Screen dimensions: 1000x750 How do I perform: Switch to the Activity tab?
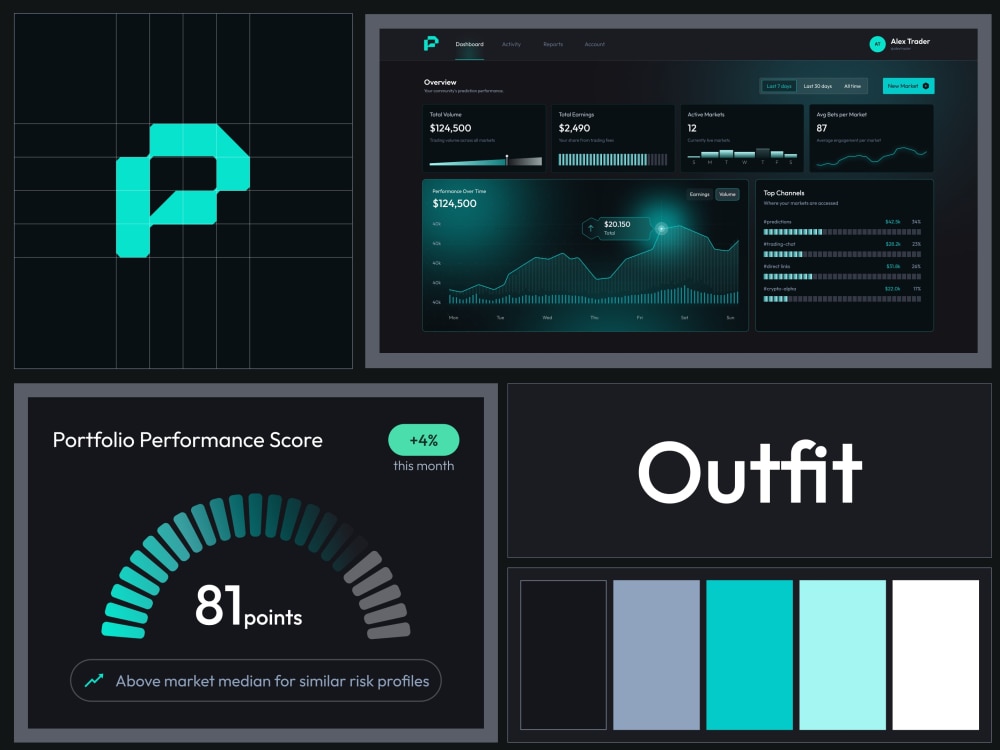[511, 44]
